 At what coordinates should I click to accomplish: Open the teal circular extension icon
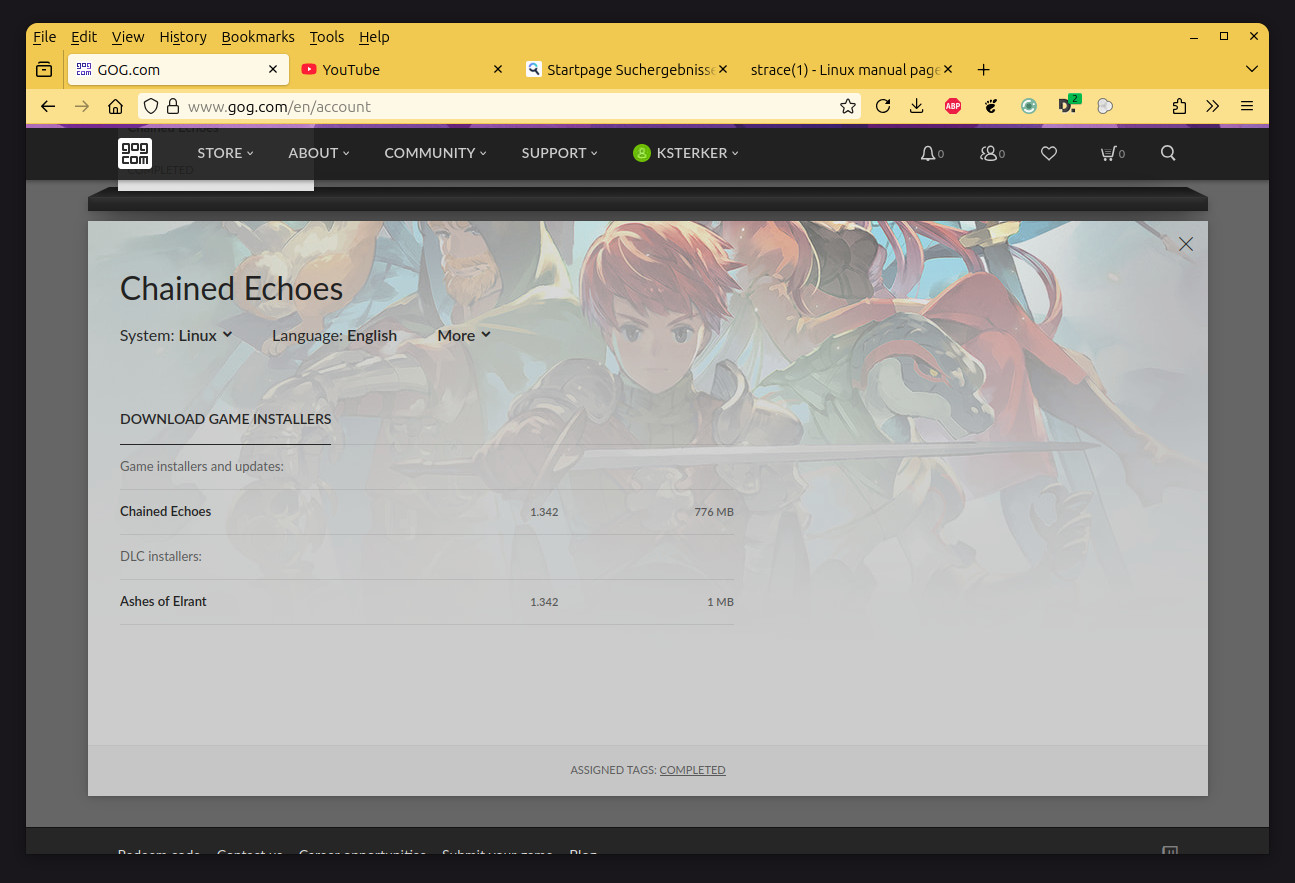point(1029,106)
